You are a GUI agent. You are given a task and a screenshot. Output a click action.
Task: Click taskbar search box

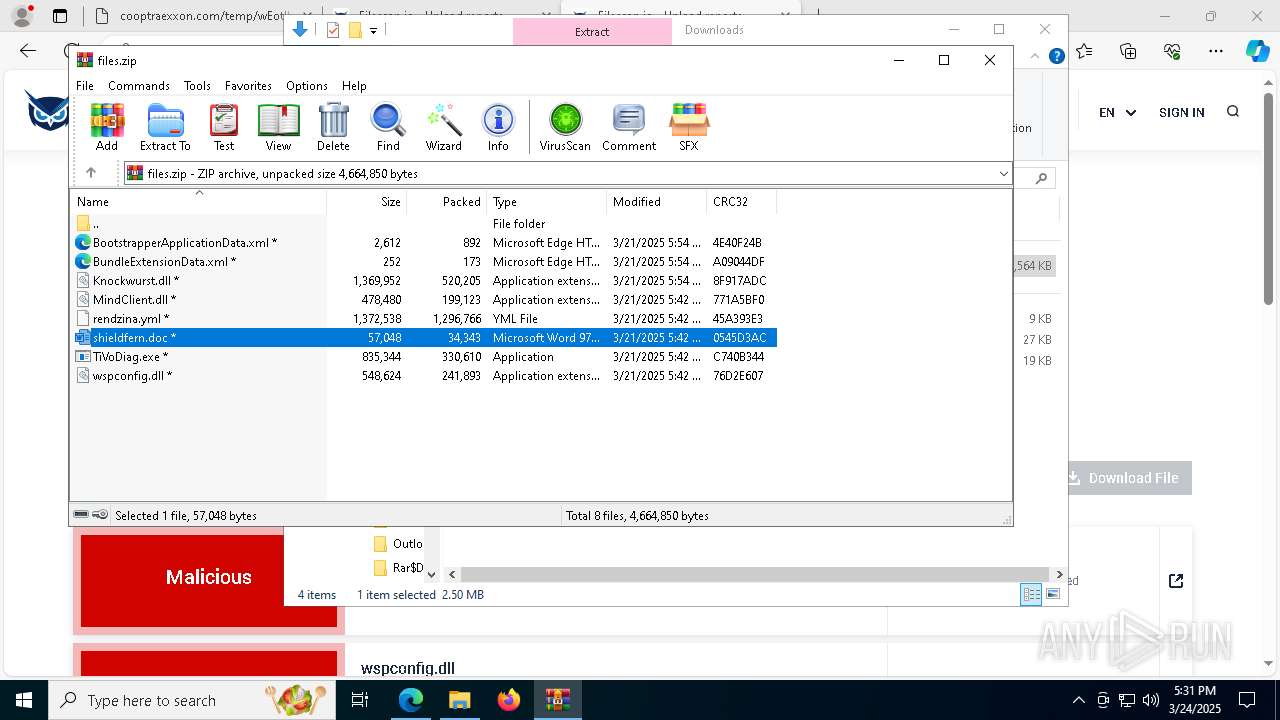coord(192,700)
